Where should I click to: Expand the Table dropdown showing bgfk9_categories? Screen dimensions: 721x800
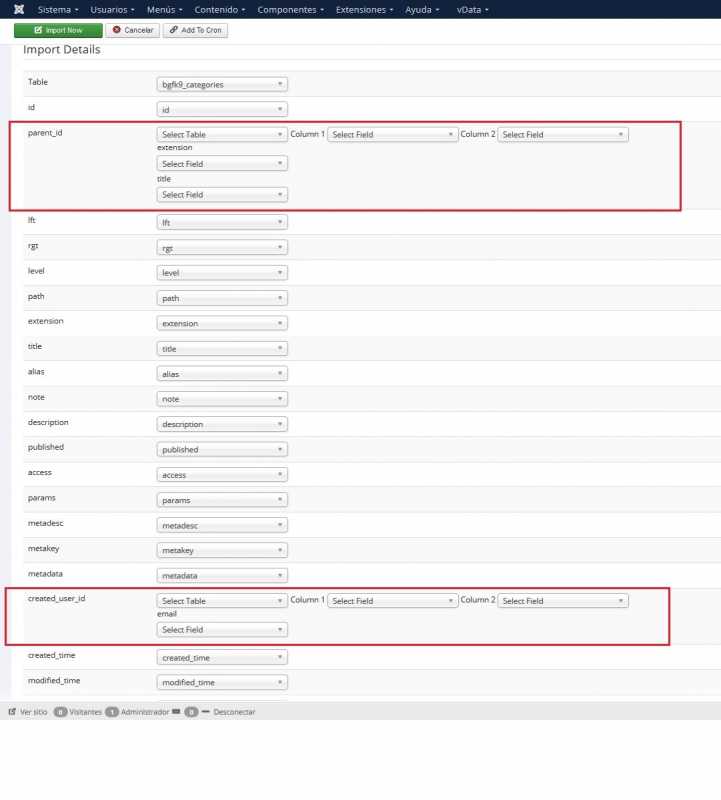click(x=222, y=85)
